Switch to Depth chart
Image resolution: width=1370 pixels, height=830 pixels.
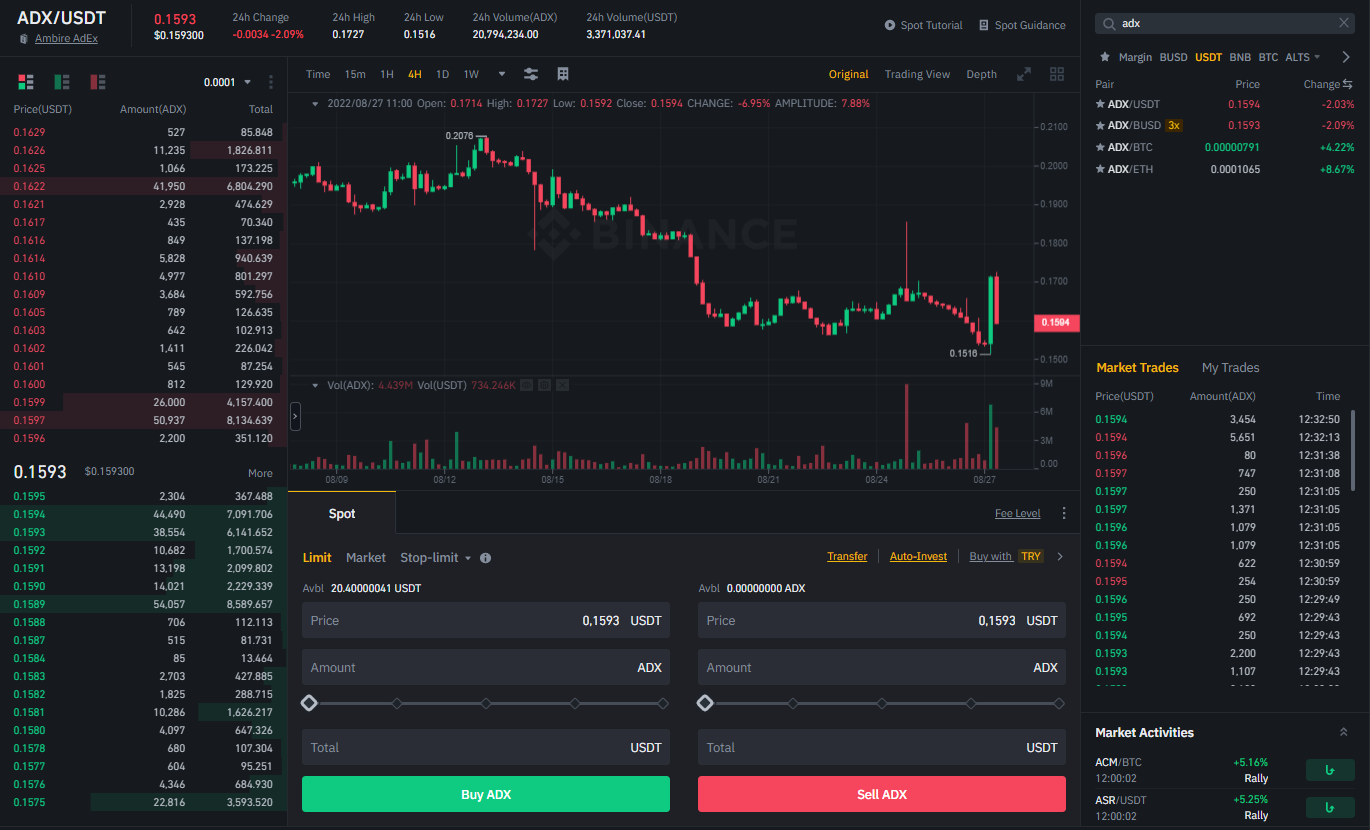pyautogui.click(x=981, y=74)
